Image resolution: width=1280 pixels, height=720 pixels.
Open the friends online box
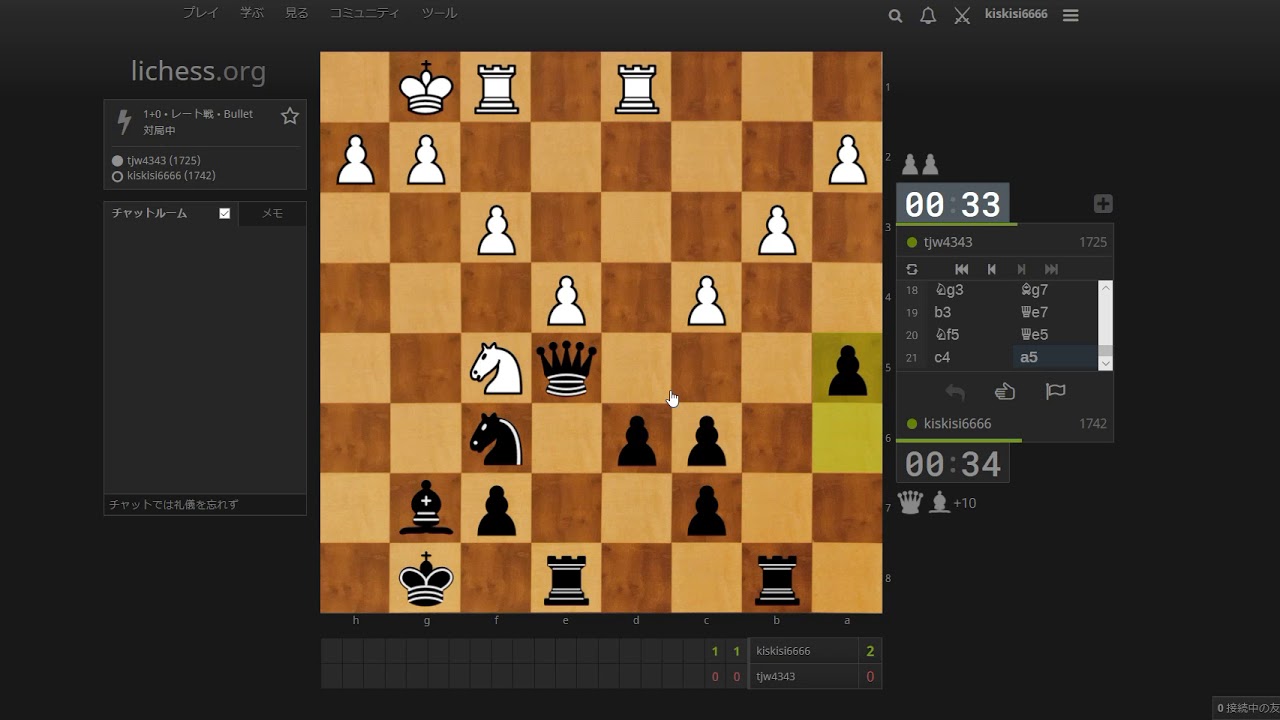point(1246,708)
